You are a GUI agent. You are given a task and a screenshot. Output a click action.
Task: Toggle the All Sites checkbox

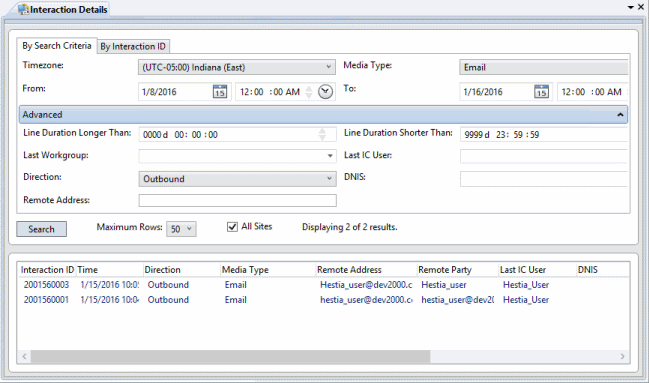click(232, 227)
